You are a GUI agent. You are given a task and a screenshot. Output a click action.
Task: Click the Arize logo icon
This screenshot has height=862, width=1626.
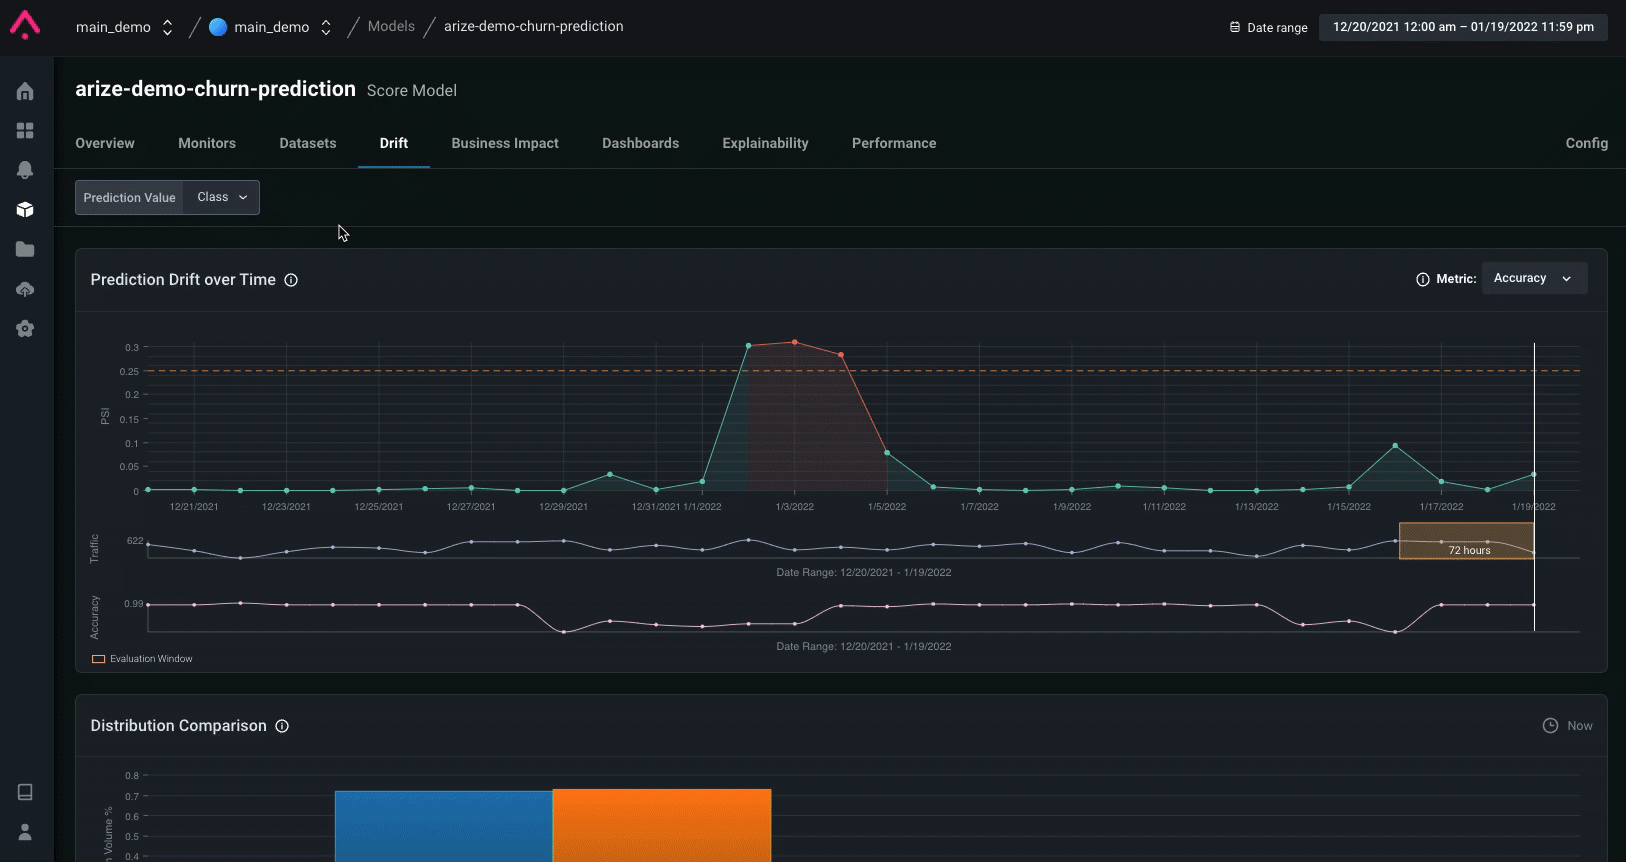tap(25, 25)
